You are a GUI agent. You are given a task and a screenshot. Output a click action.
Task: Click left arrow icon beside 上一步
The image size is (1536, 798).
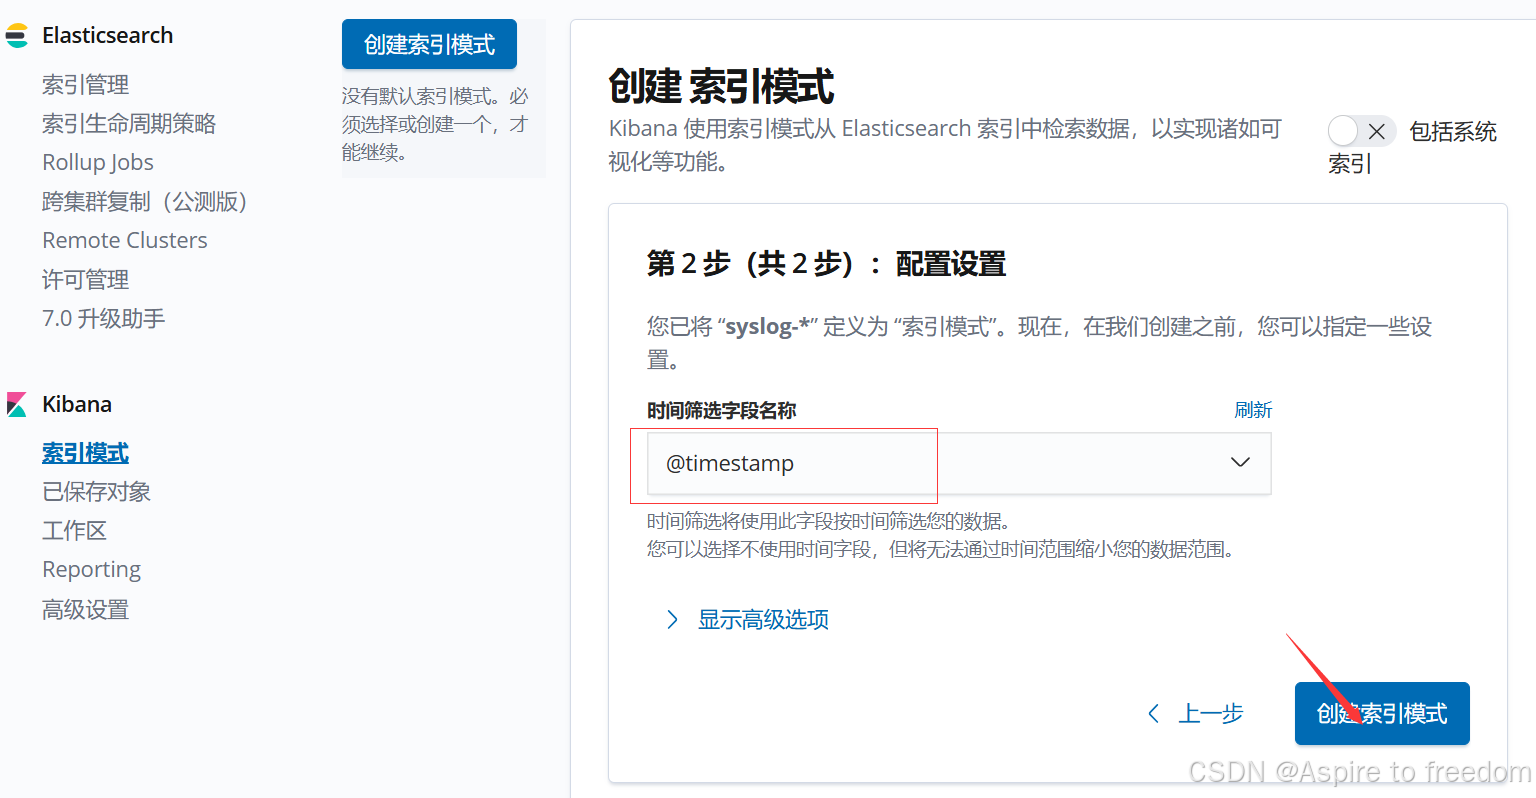1154,713
